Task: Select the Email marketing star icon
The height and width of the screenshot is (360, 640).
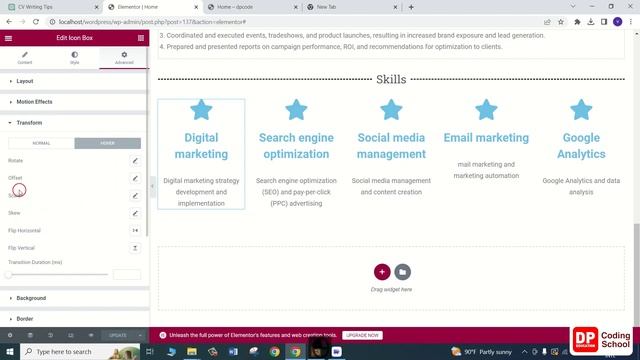Action: pos(486,110)
